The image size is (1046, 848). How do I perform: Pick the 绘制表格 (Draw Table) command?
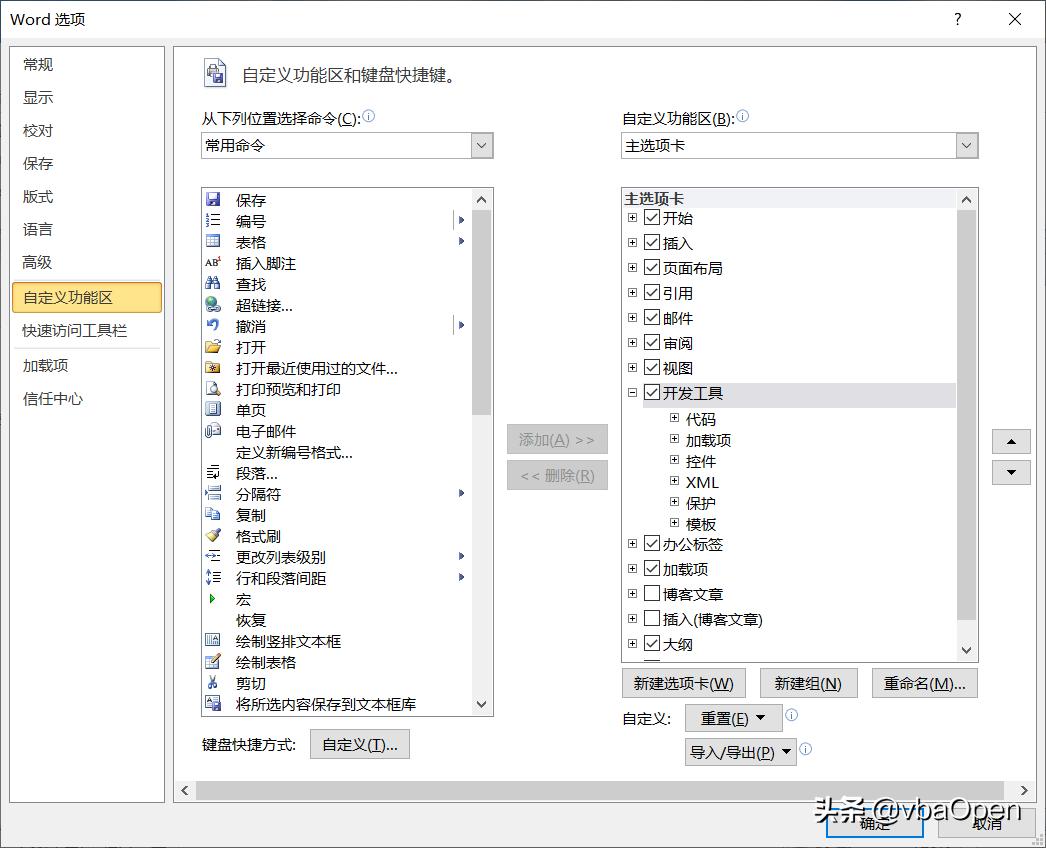click(257, 662)
